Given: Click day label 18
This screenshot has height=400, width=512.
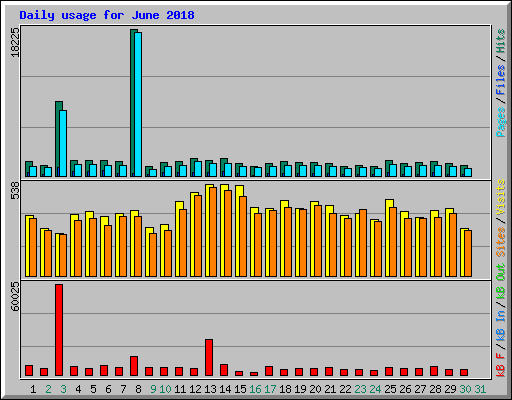Looking at the screenshot, I should (285, 389).
